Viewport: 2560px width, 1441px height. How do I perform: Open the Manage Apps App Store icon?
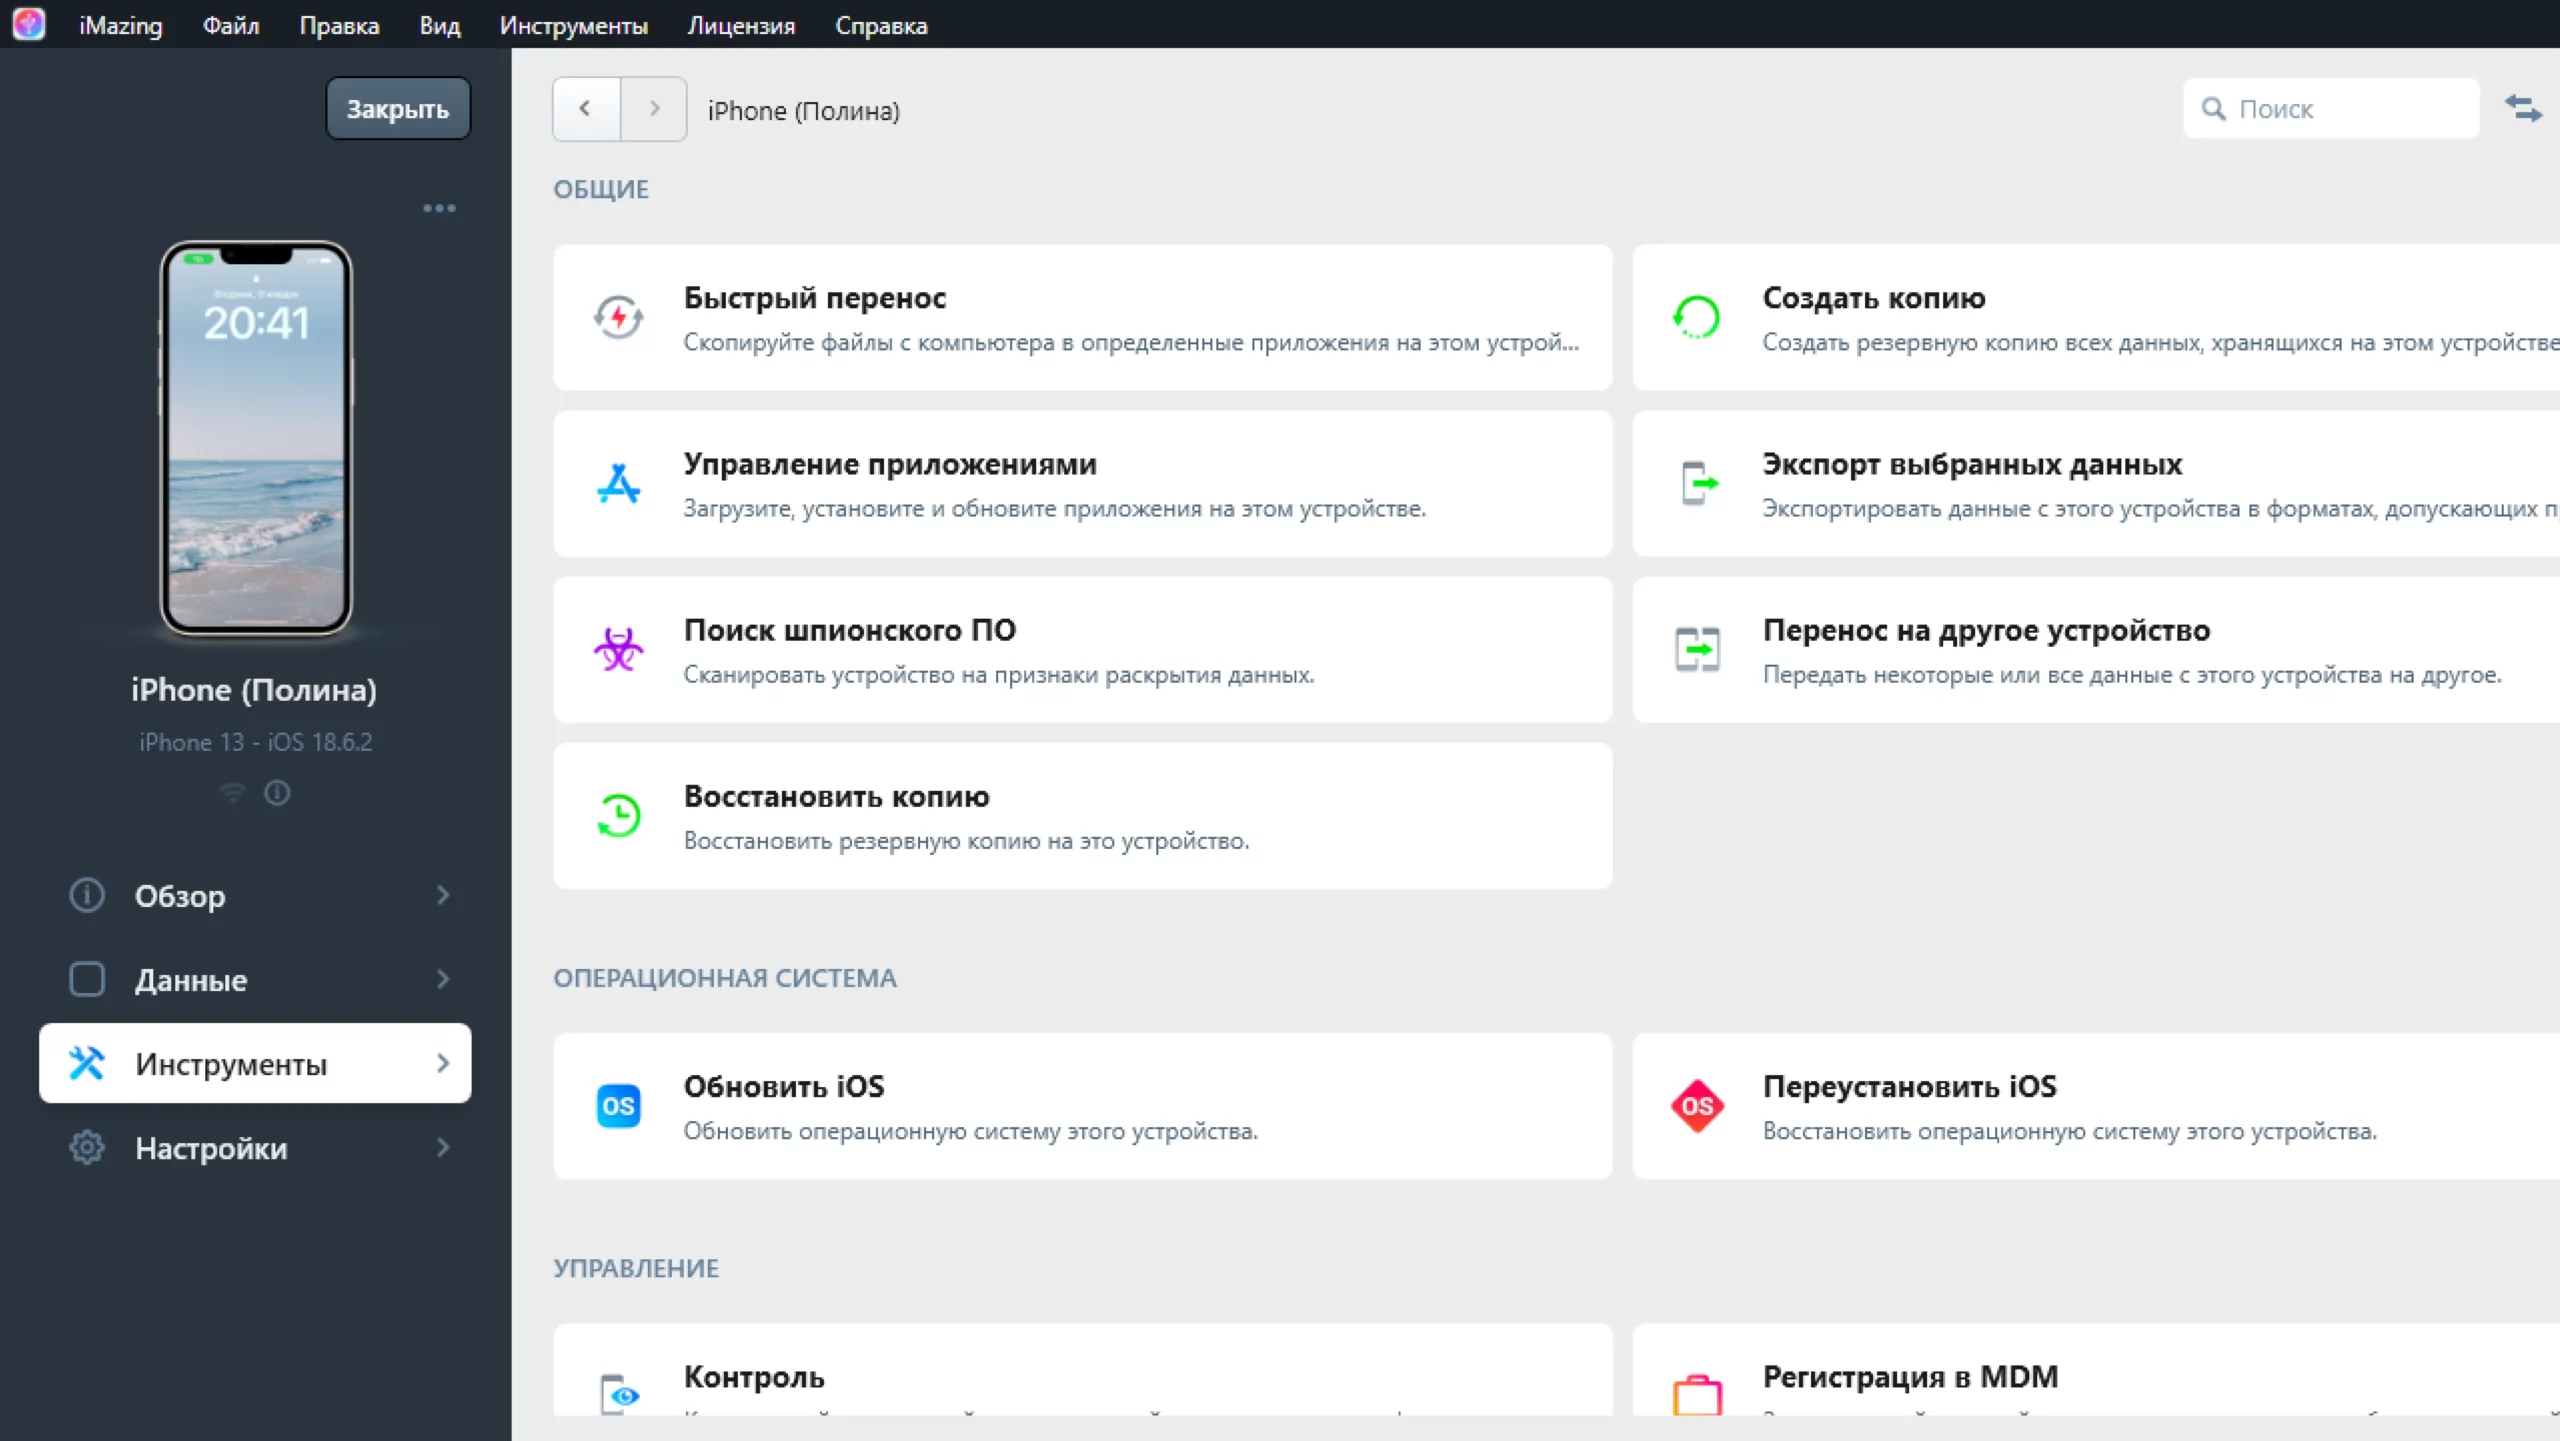point(618,484)
